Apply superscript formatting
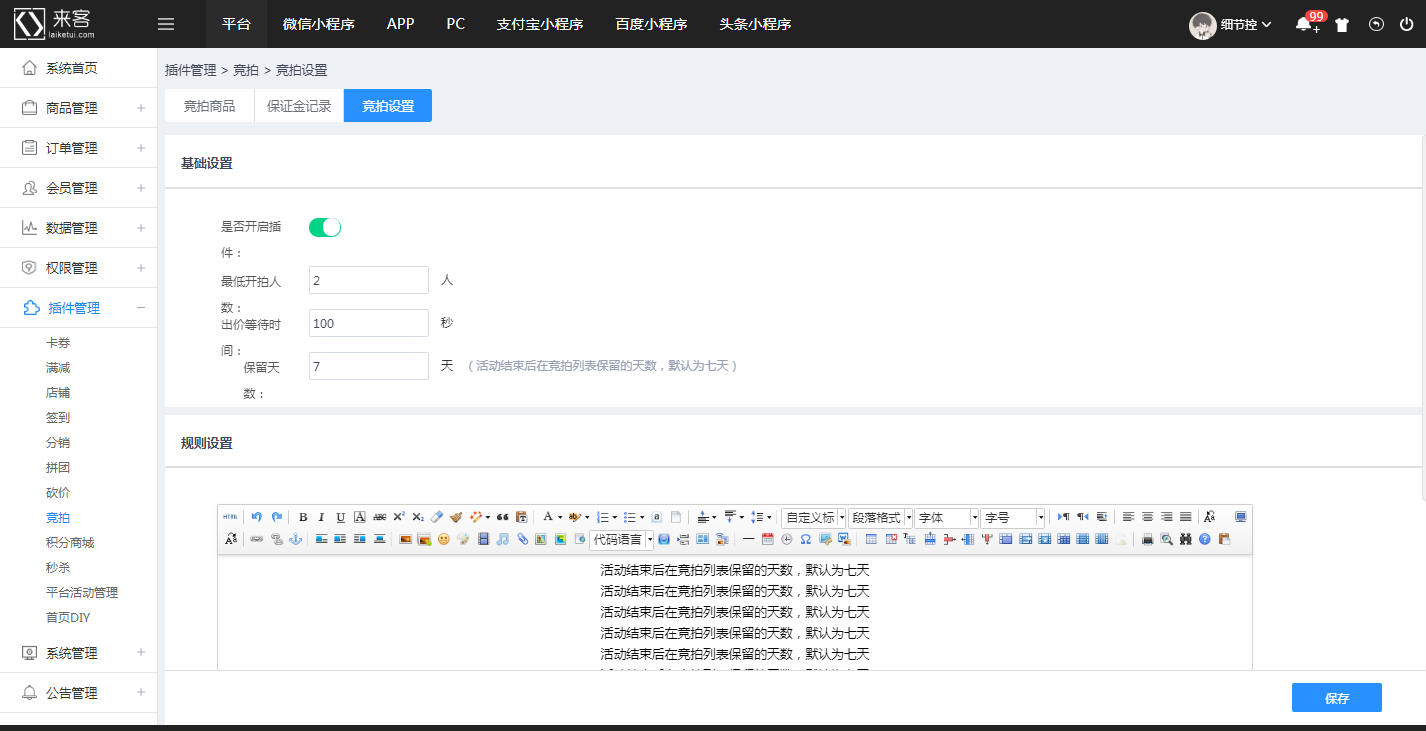1426x731 pixels. click(398, 517)
